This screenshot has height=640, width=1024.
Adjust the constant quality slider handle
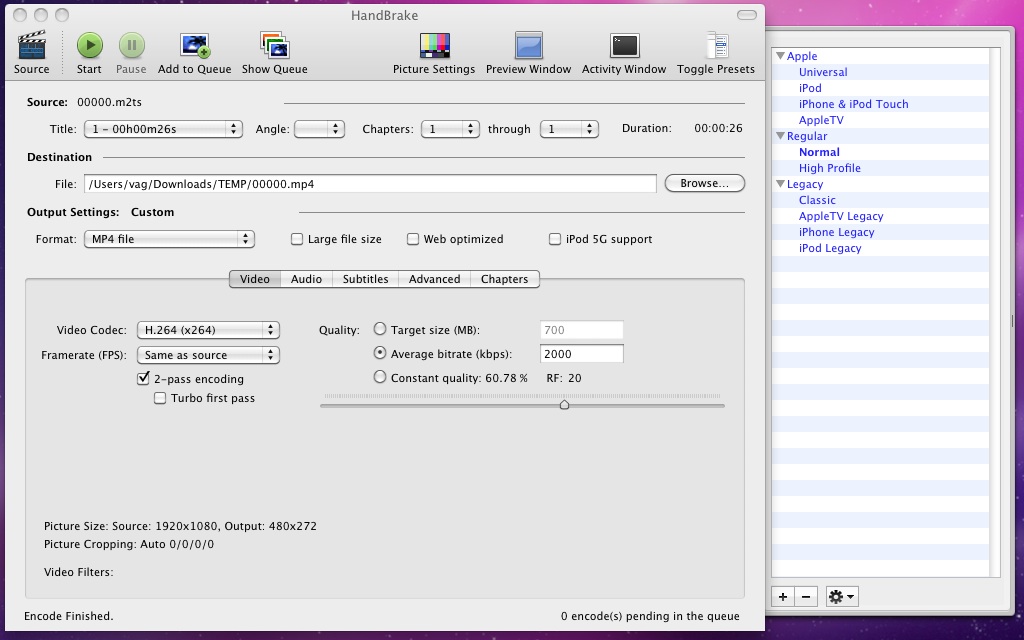click(564, 405)
